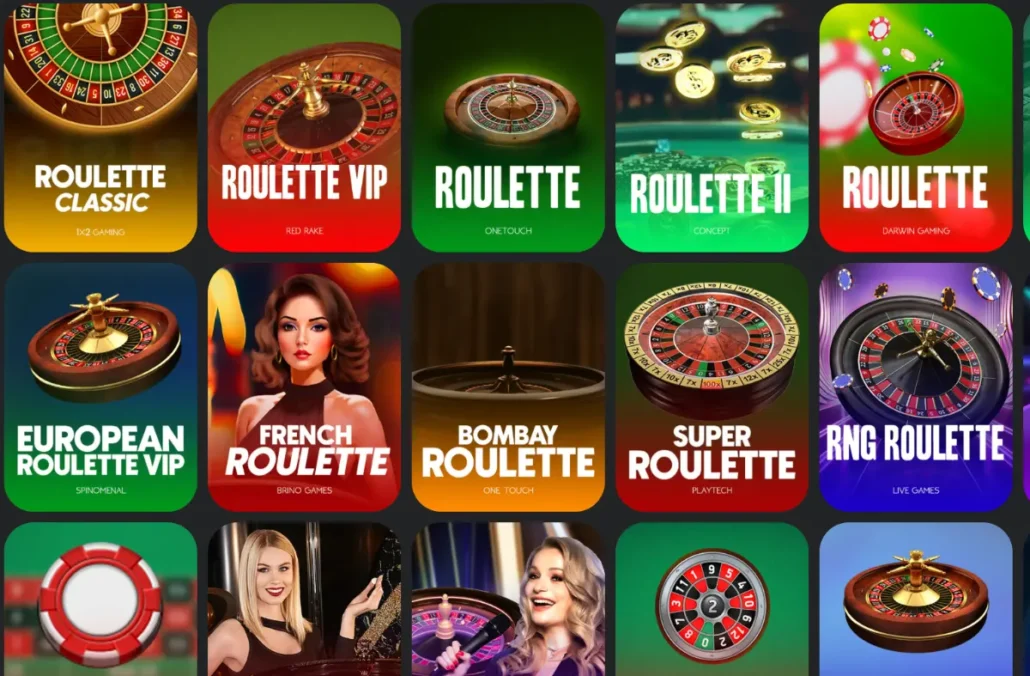Click the Playtech provider label

(x=711, y=490)
